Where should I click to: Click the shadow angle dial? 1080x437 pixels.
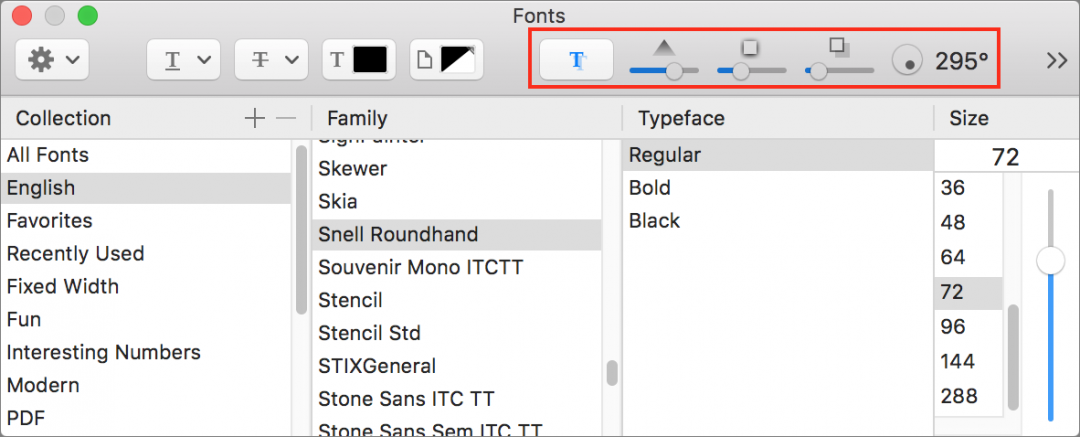click(x=907, y=61)
